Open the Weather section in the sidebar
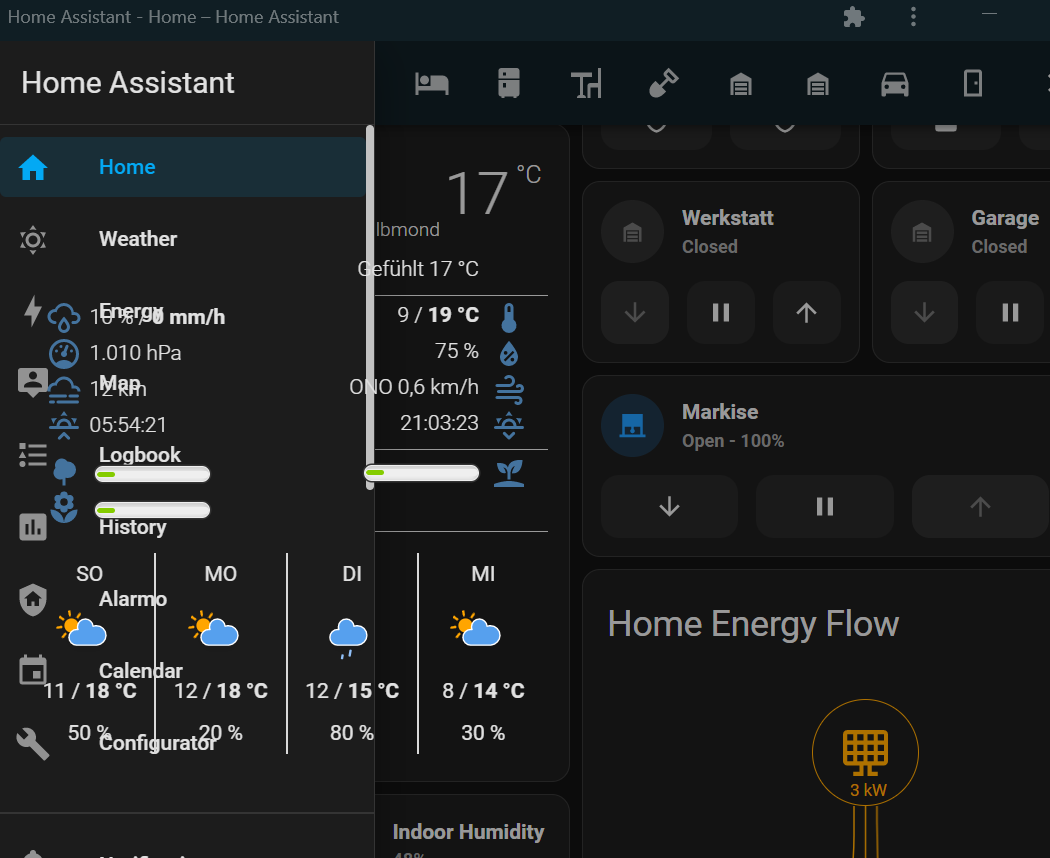The image size is (1050, 858). (137, 239)
